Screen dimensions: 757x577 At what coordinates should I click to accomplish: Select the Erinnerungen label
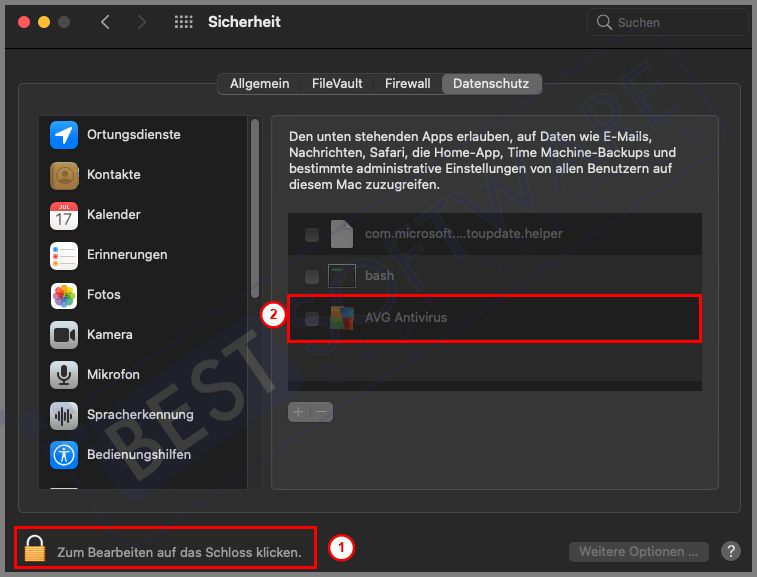point(127,254)
